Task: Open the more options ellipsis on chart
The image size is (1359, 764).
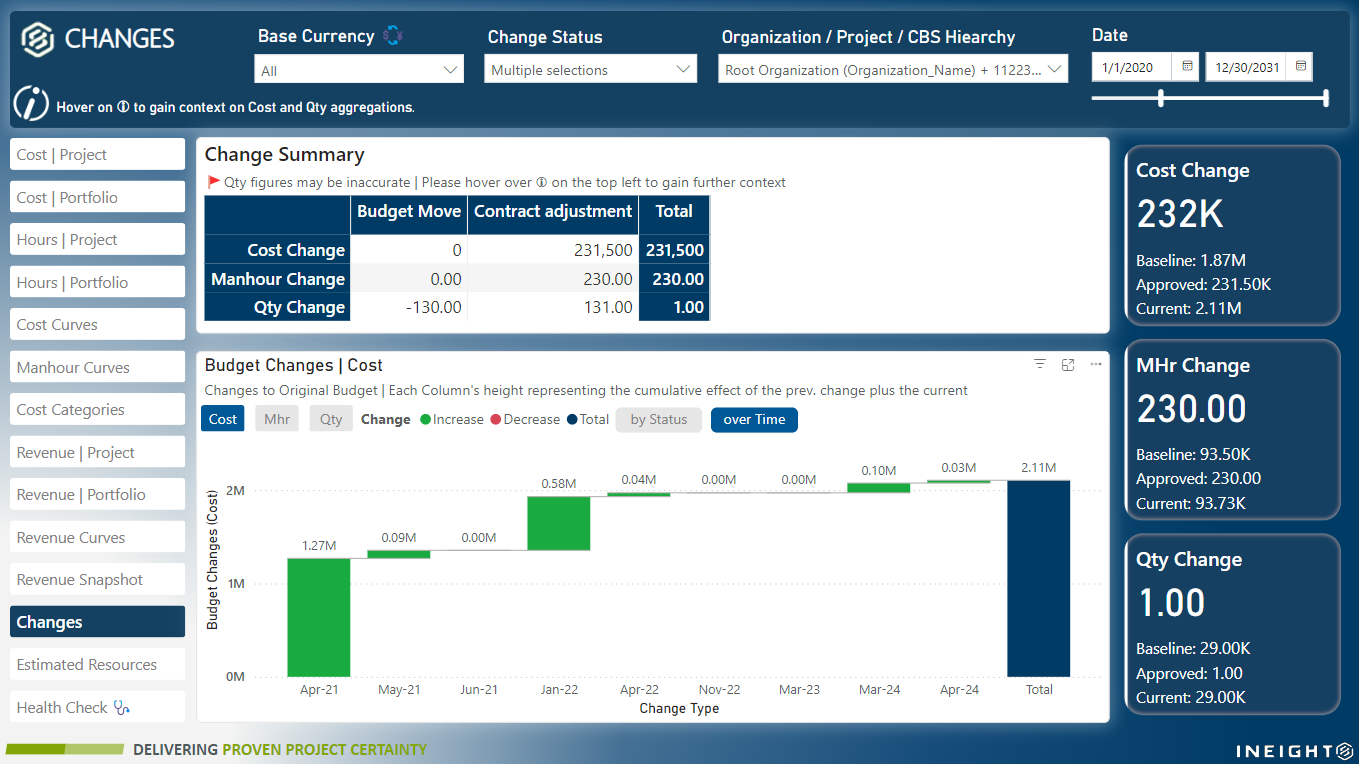Action: coord(1096,364)
